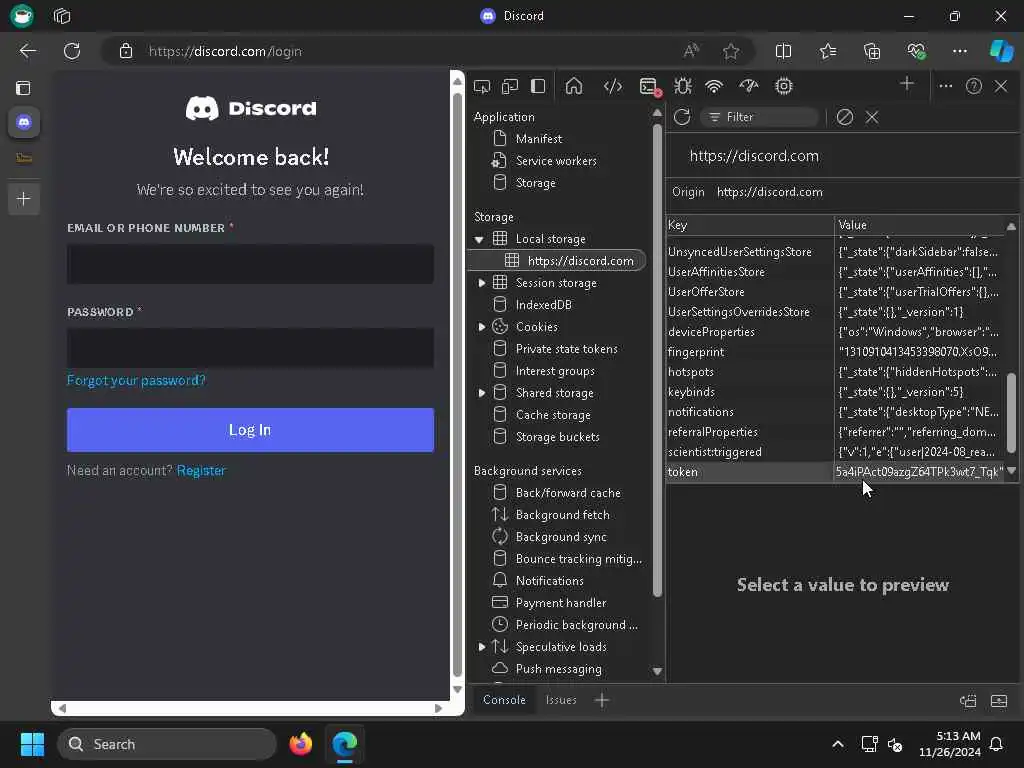Go back in browser
Viewport: 1024px width, 768px height.
pos(28,51)
